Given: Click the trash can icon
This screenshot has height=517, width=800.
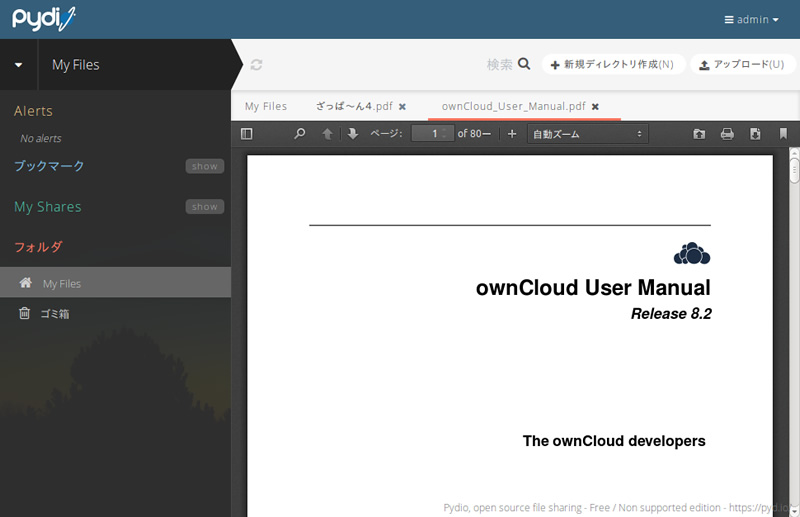Looking at the screenshot, I should [x=24, y=313].
